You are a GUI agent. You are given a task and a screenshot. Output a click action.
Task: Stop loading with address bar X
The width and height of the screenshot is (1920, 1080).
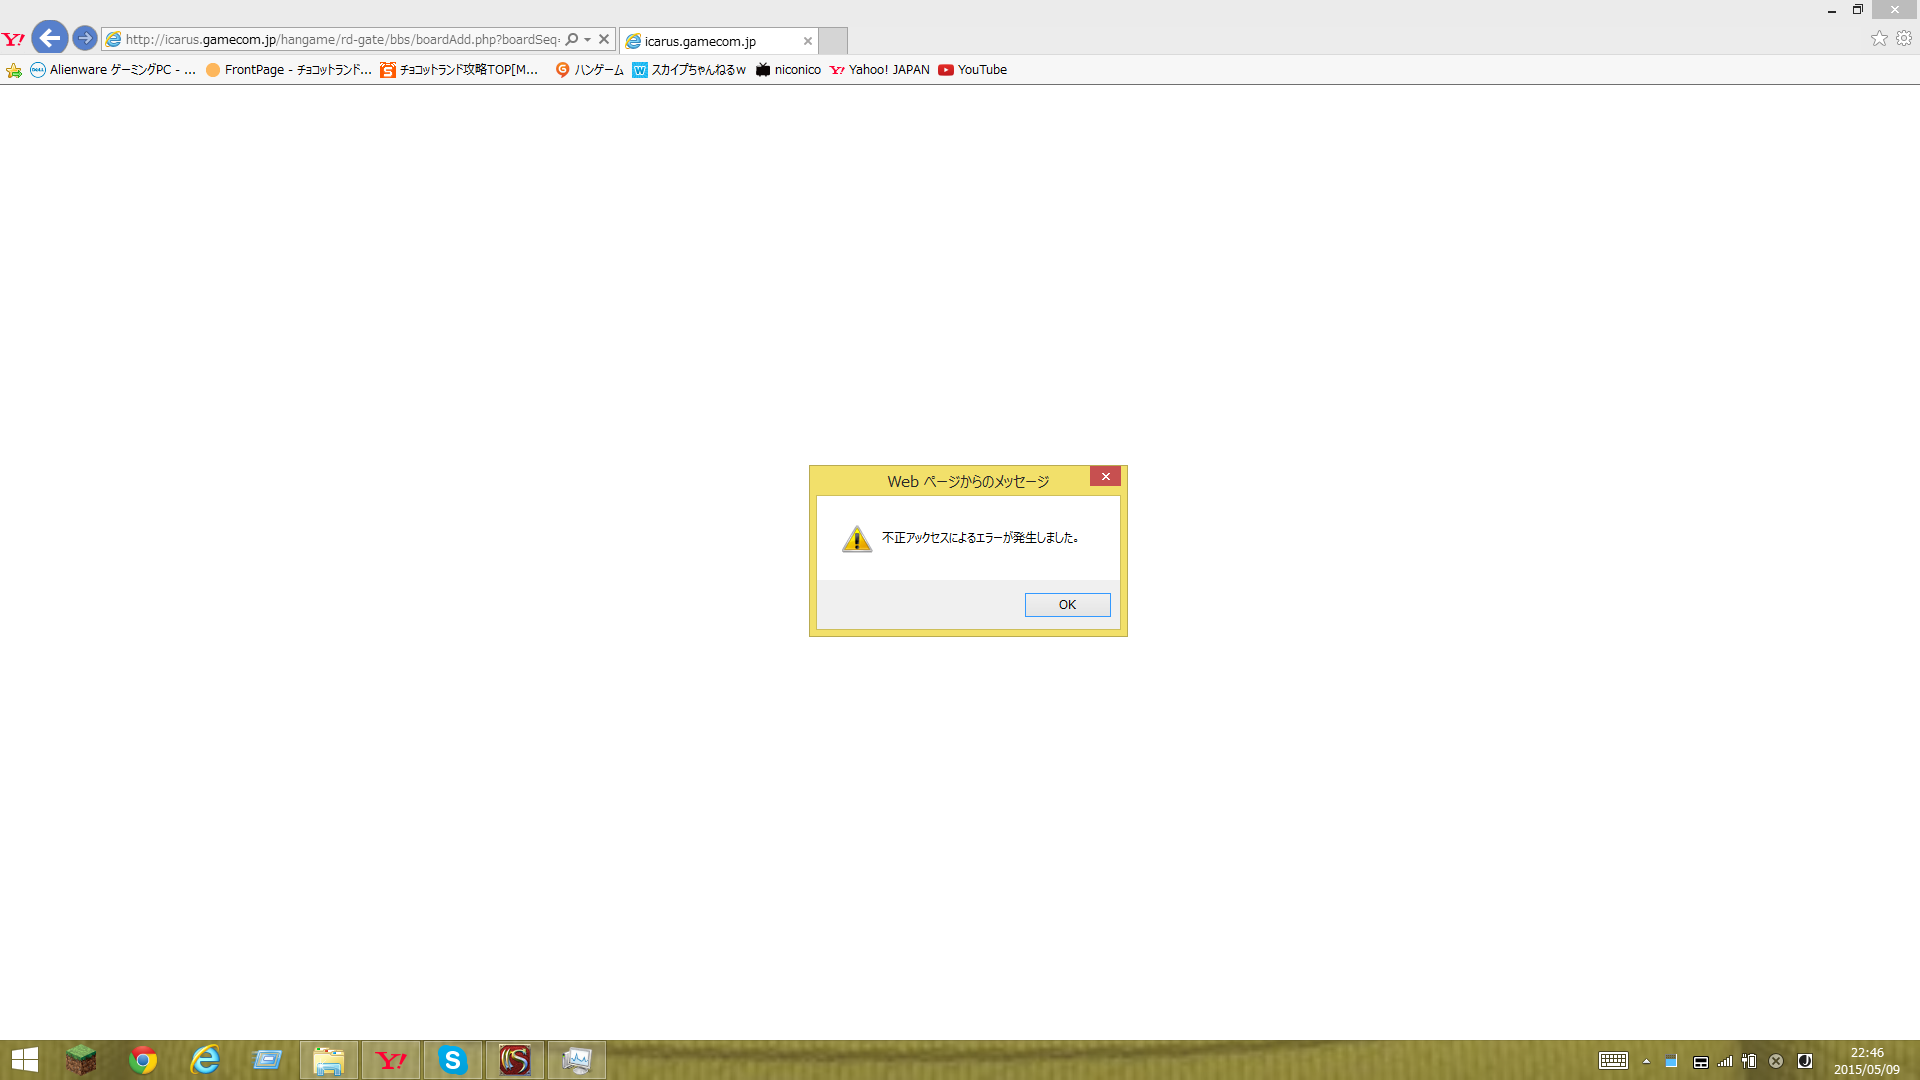click(604, 39)
